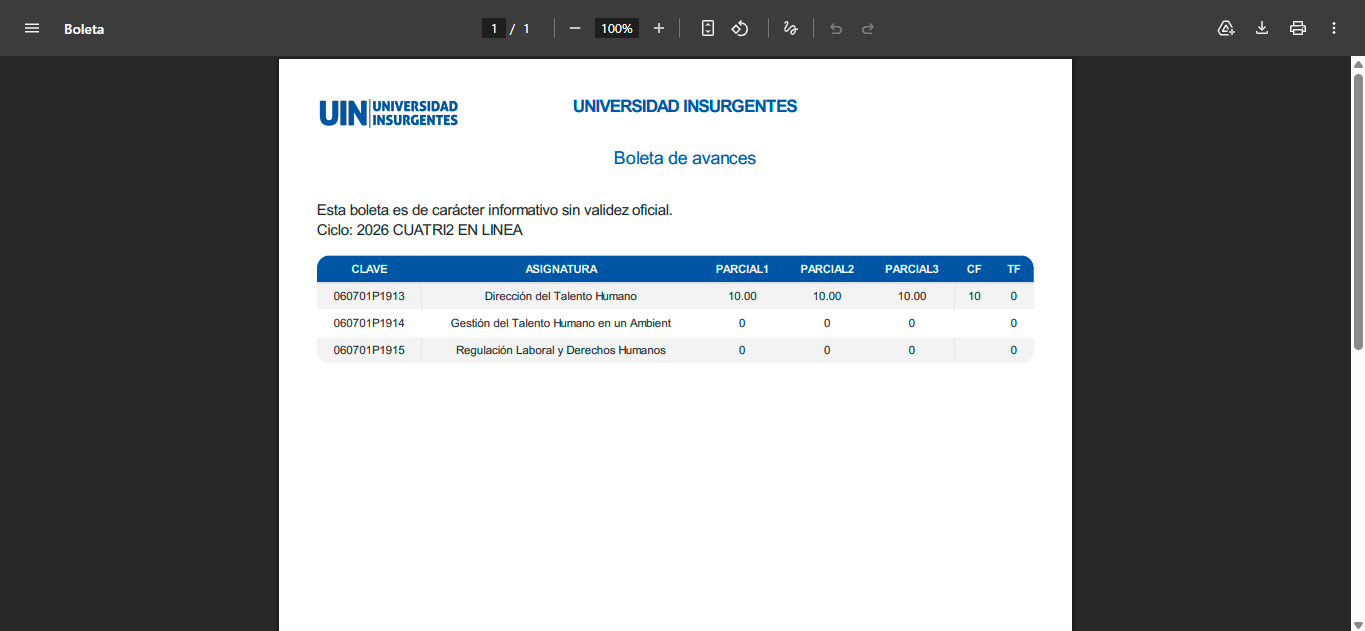Image resolution: width=1365 pixels, height=631 pixels.
Task: Download the Boleta PDF file
Action: (1262, 28)
